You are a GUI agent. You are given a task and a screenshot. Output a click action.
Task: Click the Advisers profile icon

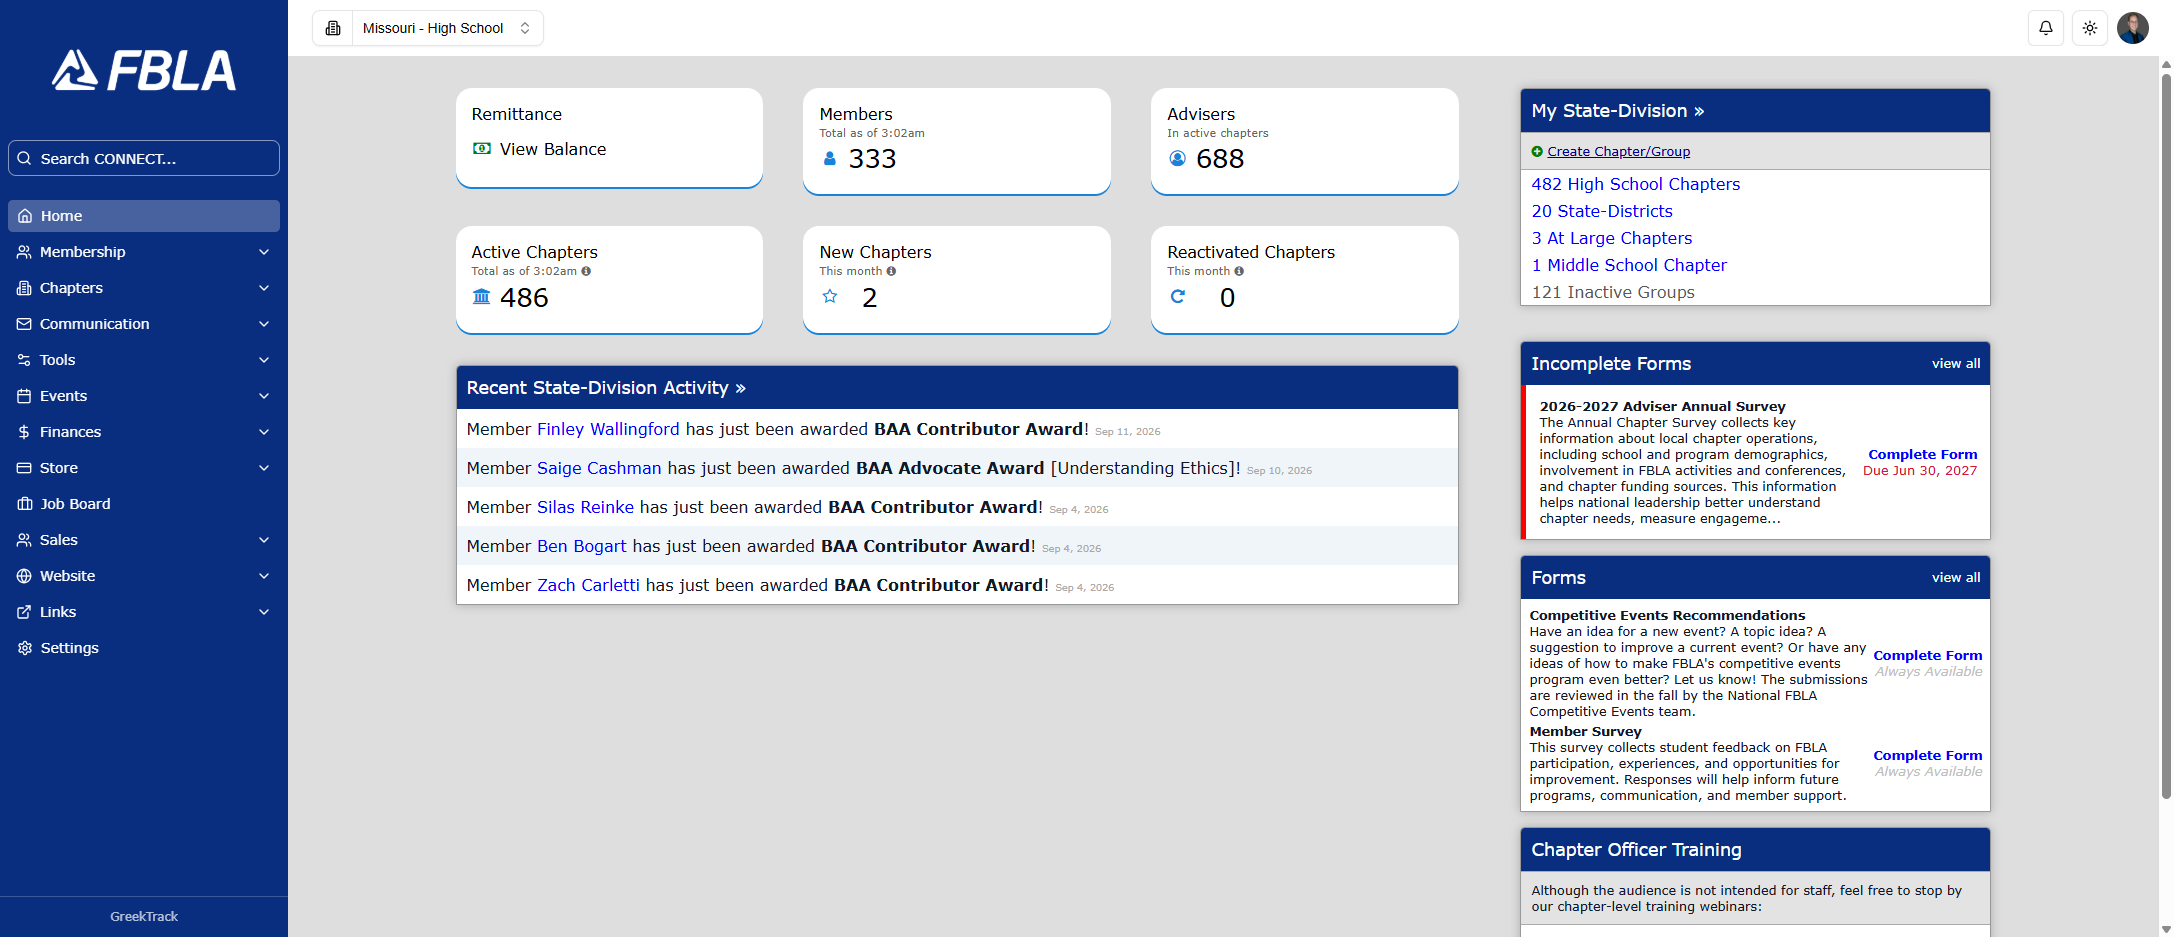[x=1178, y=158]
